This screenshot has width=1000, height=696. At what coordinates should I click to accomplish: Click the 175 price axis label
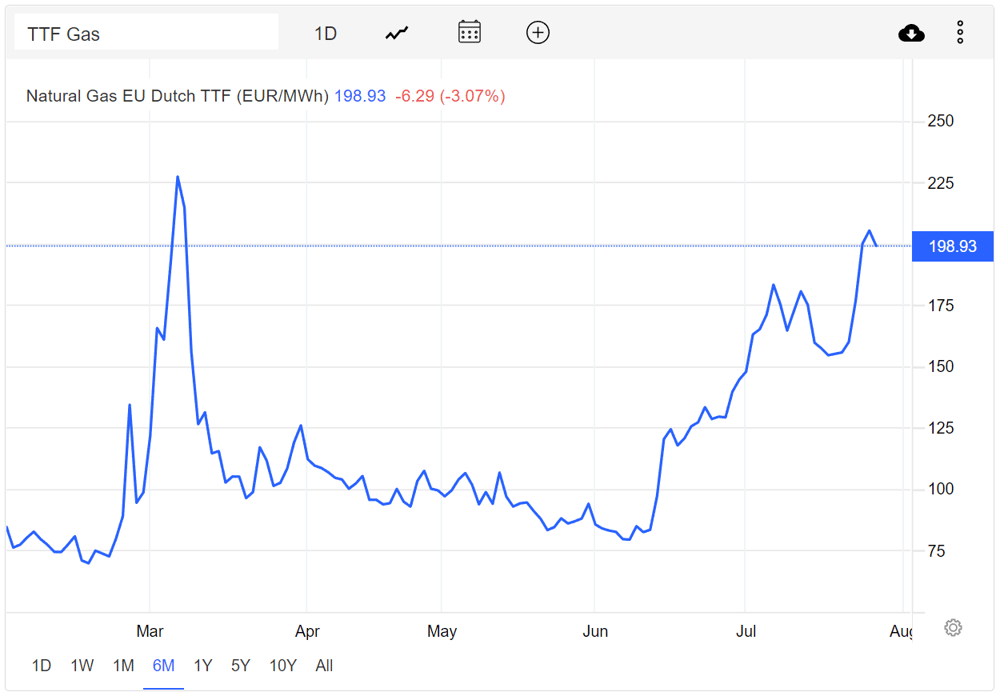coord(940,306)
